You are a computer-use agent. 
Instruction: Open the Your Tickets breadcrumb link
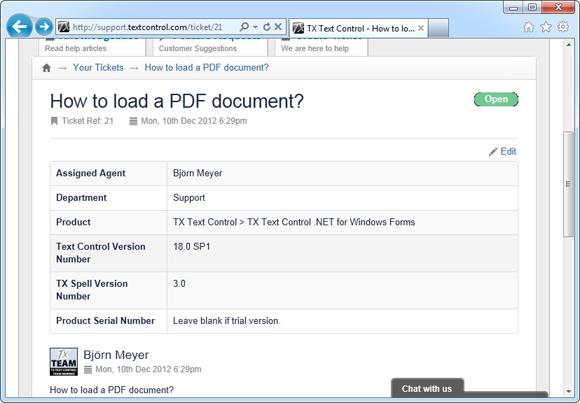click(x=98, y=68)
